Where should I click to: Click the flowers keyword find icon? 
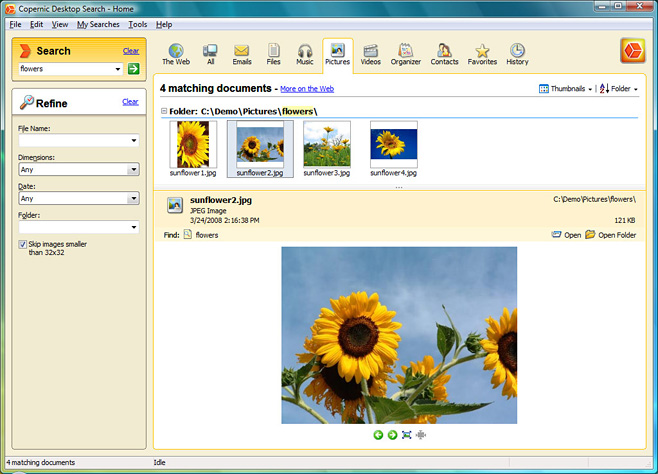coord(188,234)
